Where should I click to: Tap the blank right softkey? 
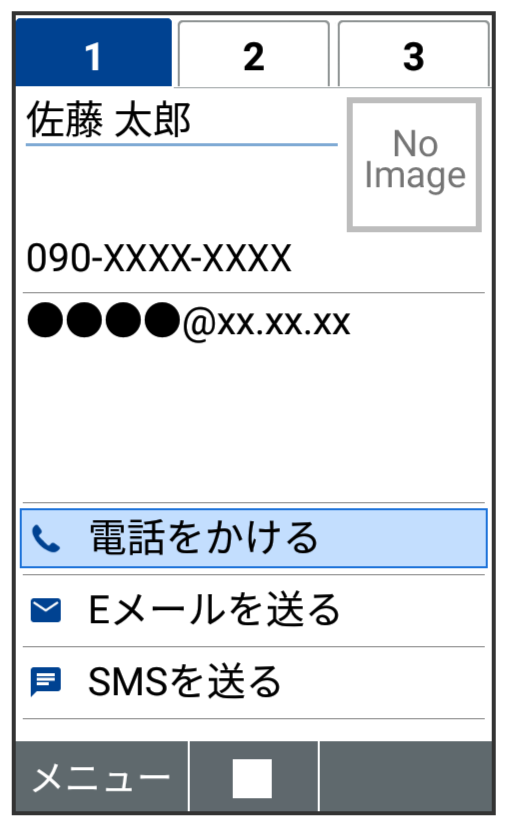coord(405,778)
